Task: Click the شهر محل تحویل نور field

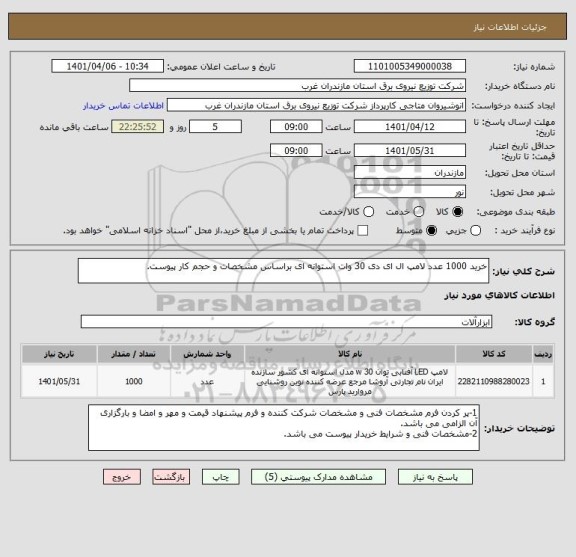Action: tap(410, 192)
